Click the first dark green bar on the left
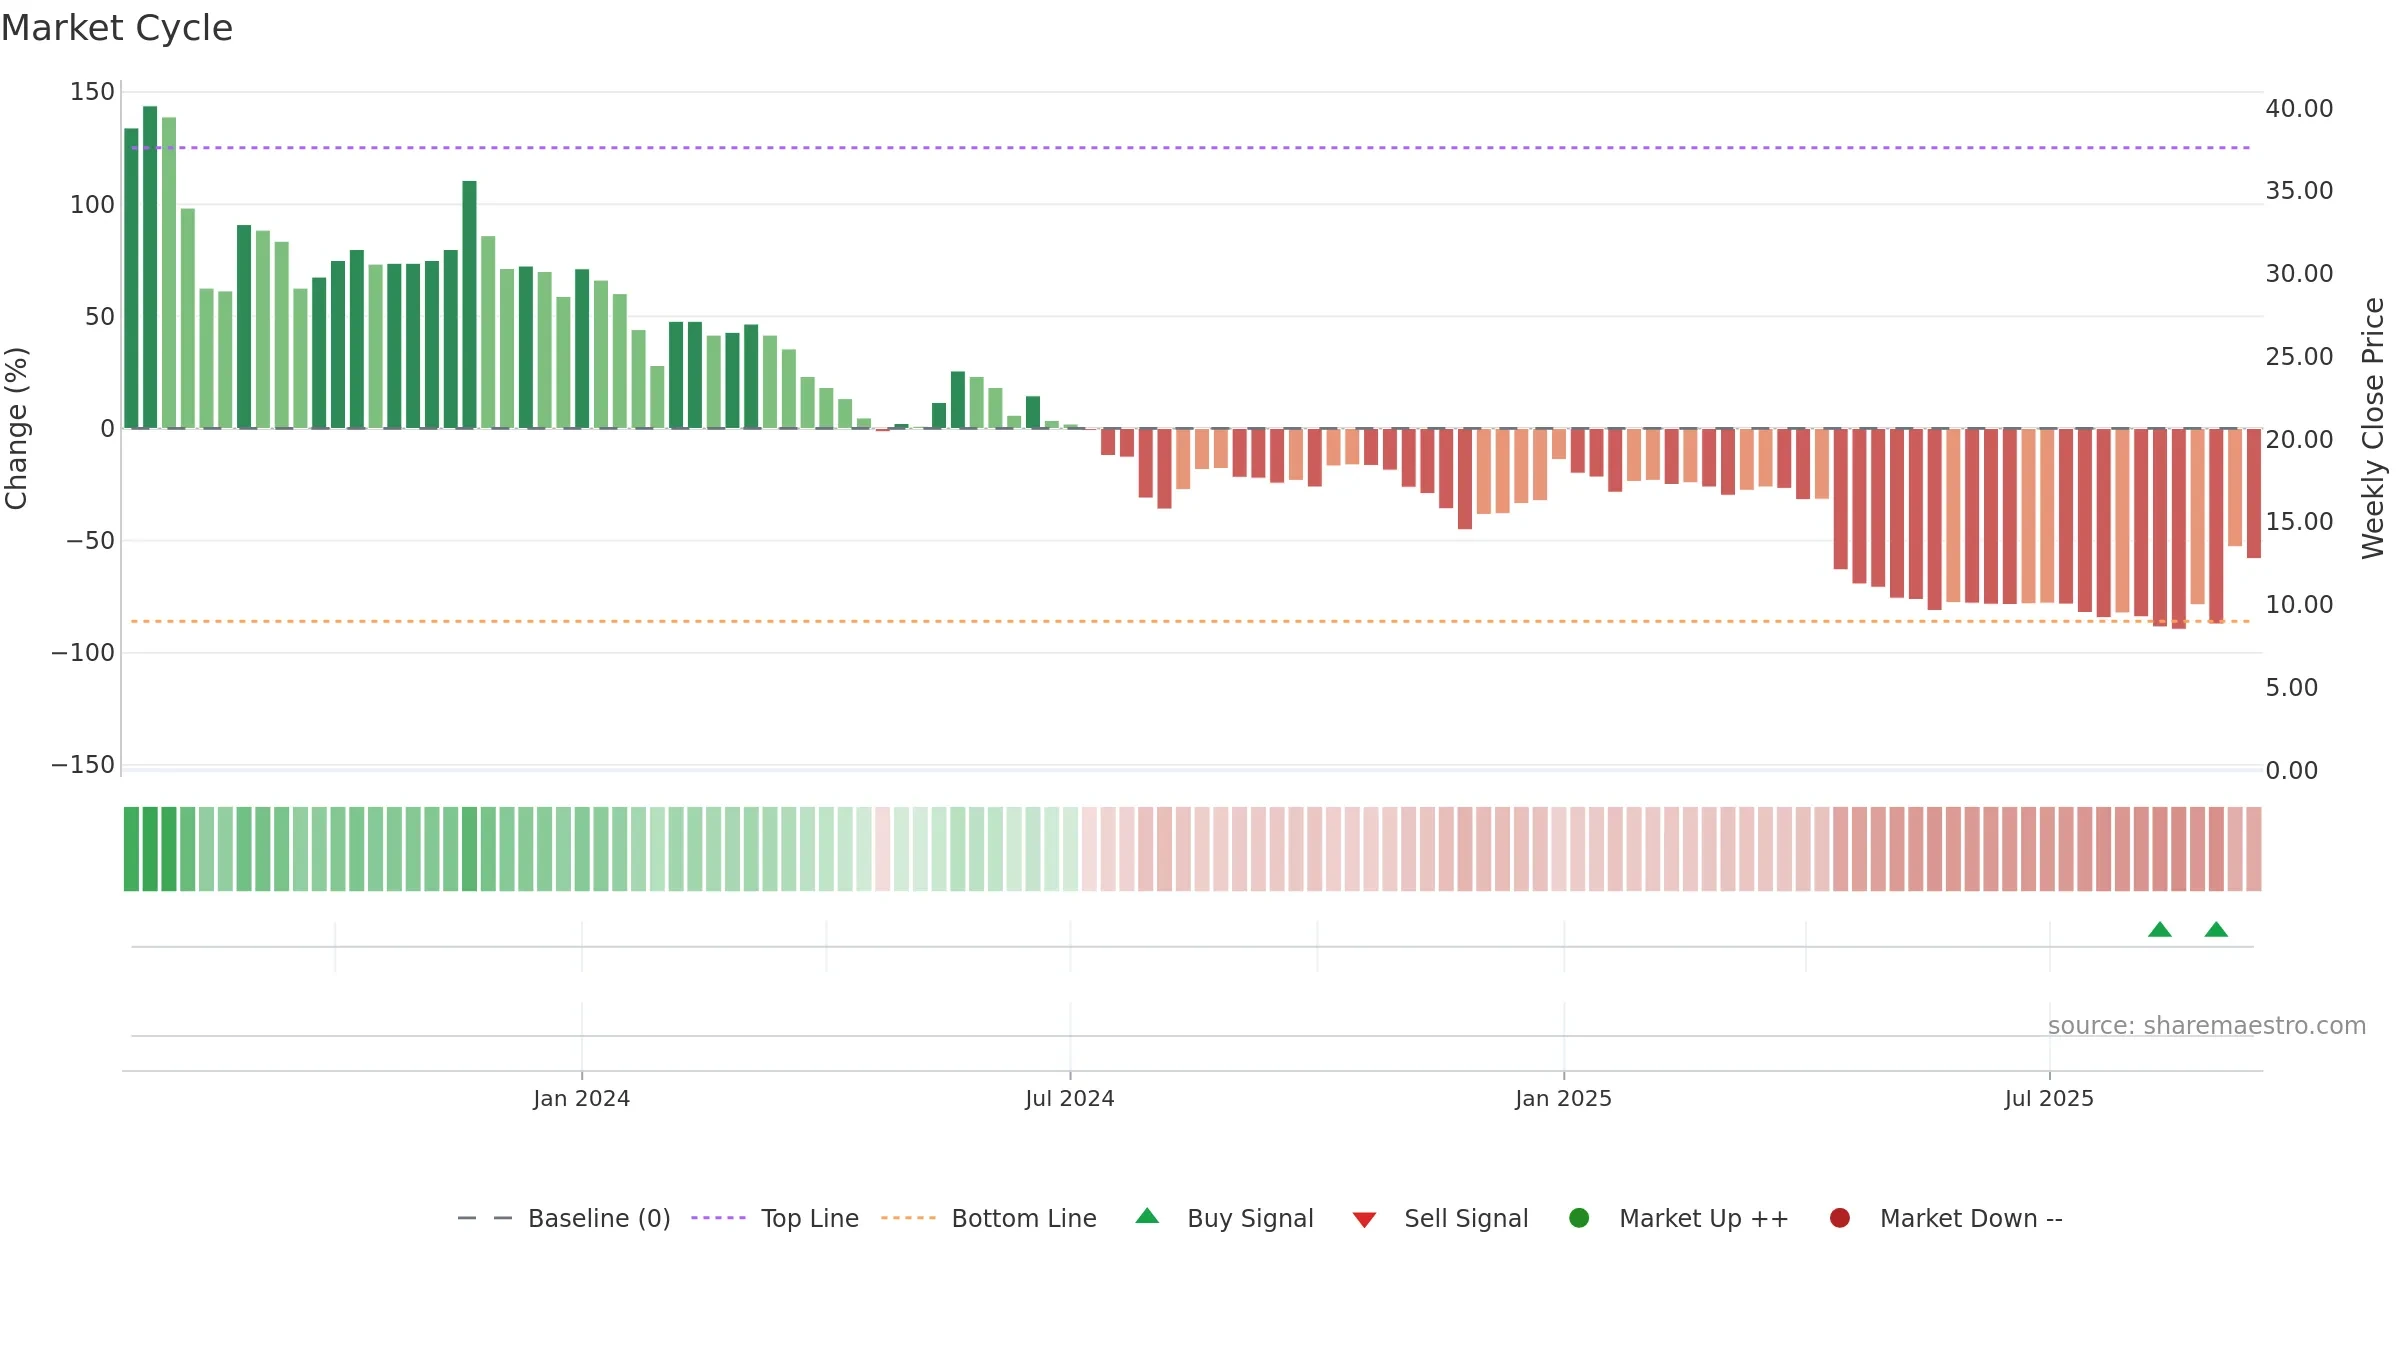This screenshot has height=1350, width=2400. coord(131,278)
